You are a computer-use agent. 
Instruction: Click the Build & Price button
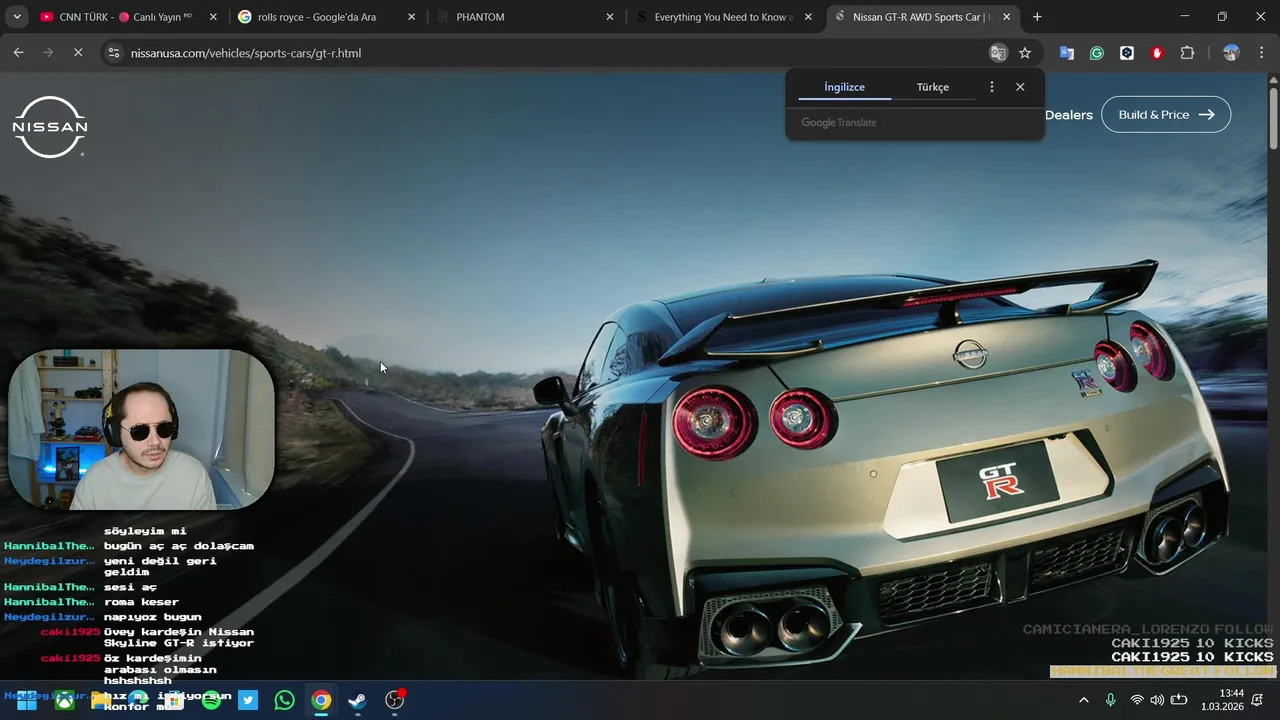click(1166, 115)
